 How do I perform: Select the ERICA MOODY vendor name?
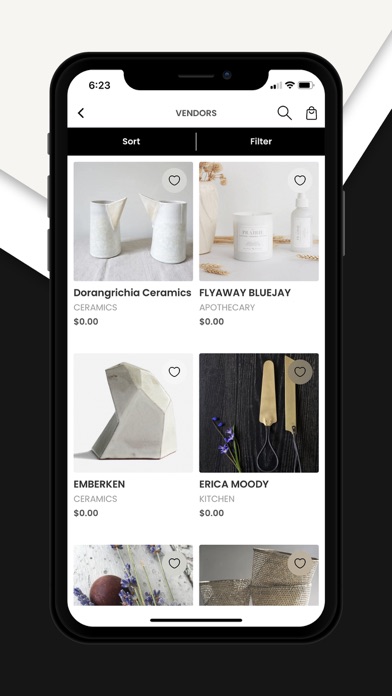coord(234,484)
